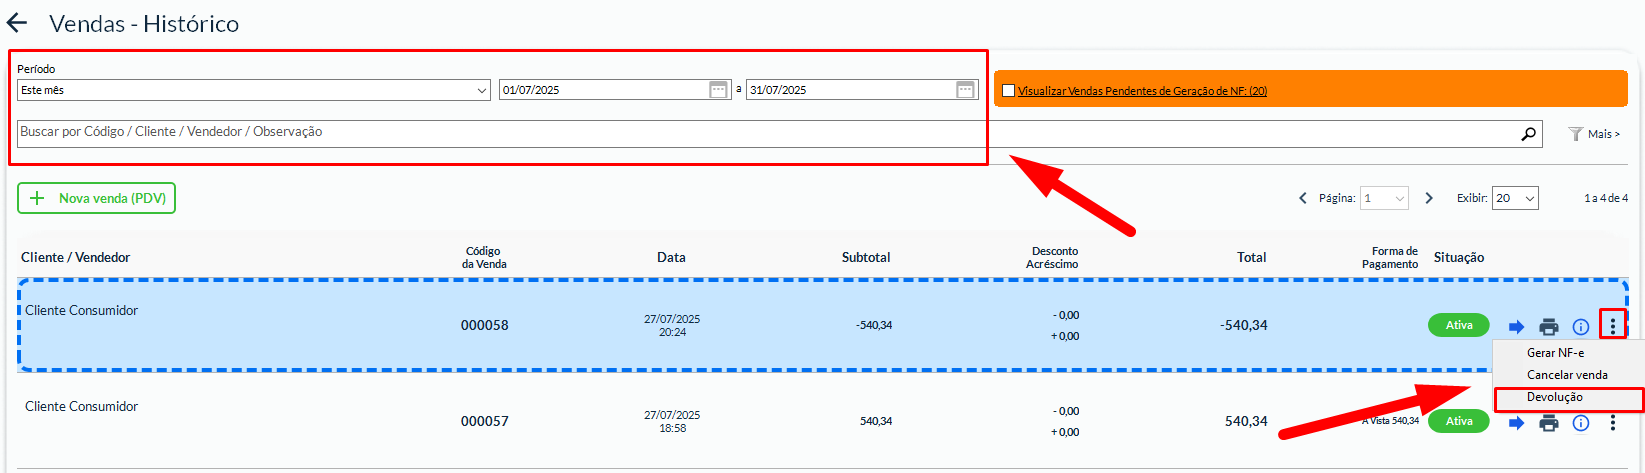Screen dimensions: 1645x473
Task: Click the search field for Código / Cliente
Action: 500,132
